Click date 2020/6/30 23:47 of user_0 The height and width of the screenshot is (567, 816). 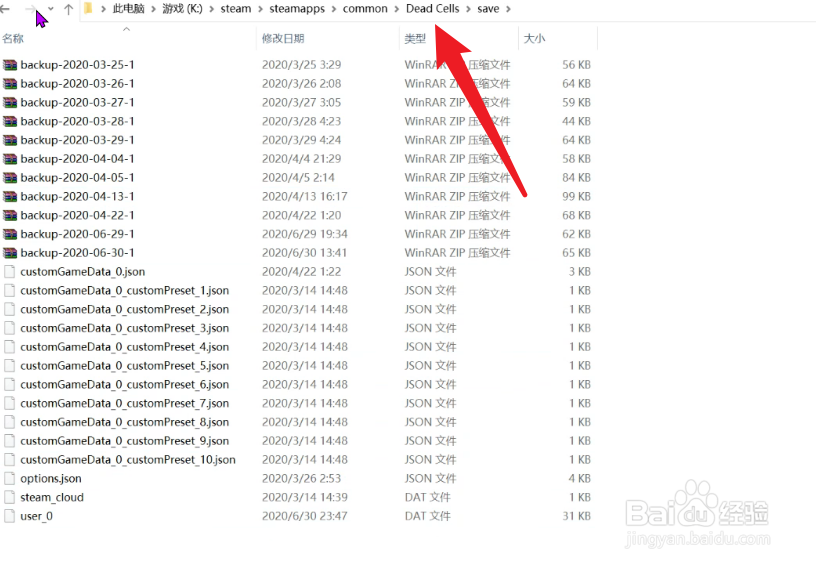pyautogui.click(x=304, y=516)
